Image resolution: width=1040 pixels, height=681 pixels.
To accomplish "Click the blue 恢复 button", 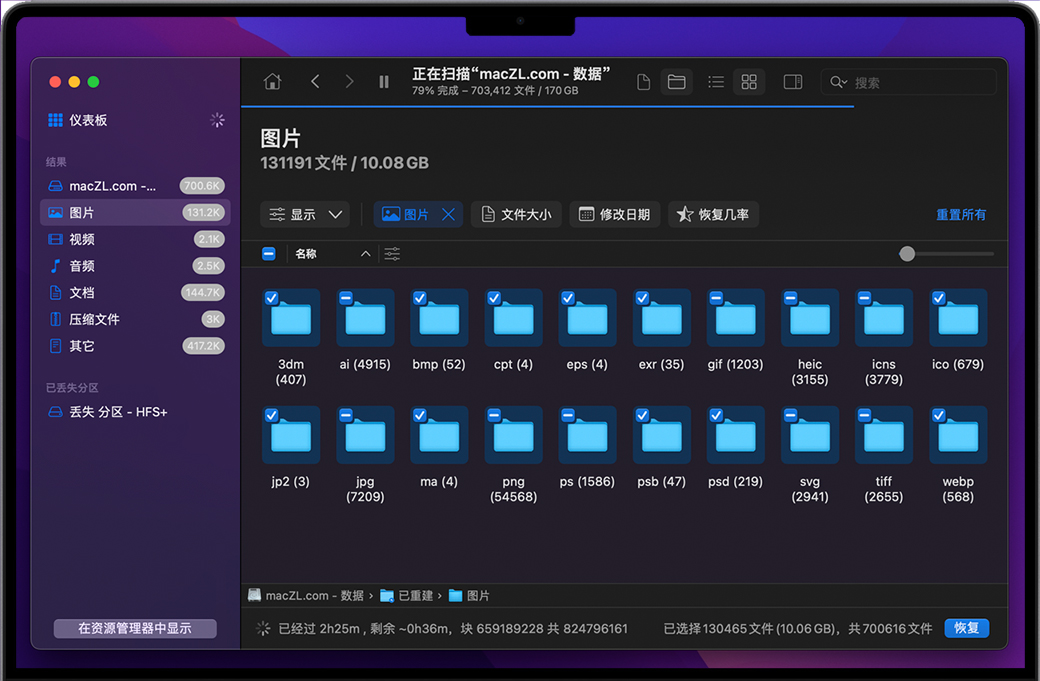I will point(966,628).
